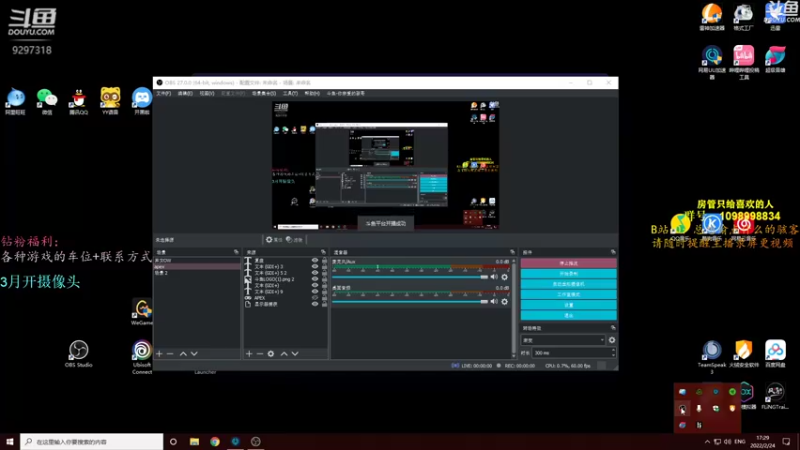Pop out the Sources dock panel
This screenshot has height=450, width=800.
click(323, 252)
